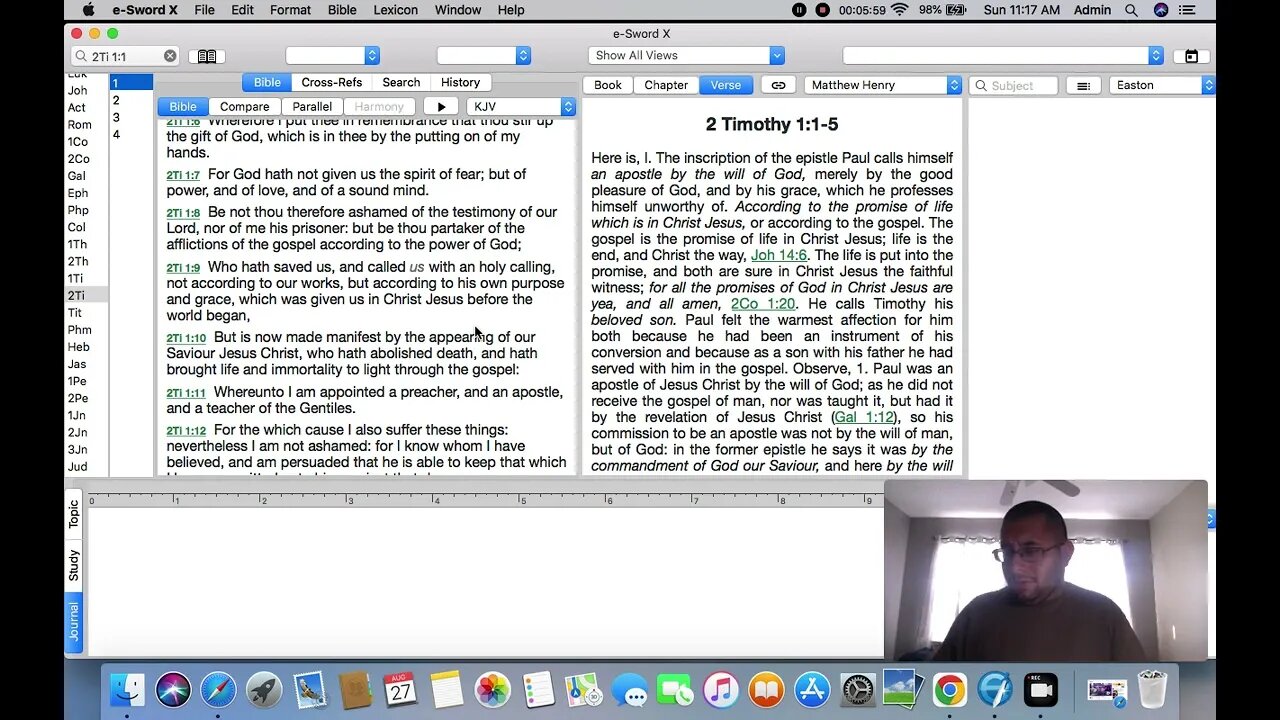Select Chapter commentary scope

[666, 85]
